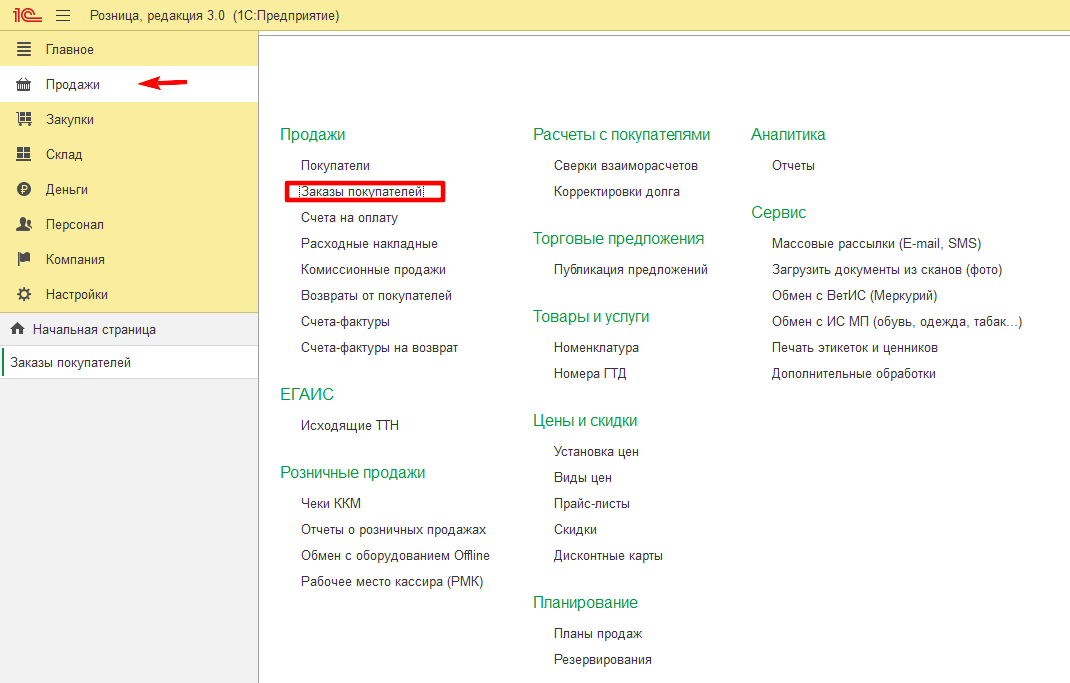
Task: Open Планы продаж
Action: tap(598, 633)
